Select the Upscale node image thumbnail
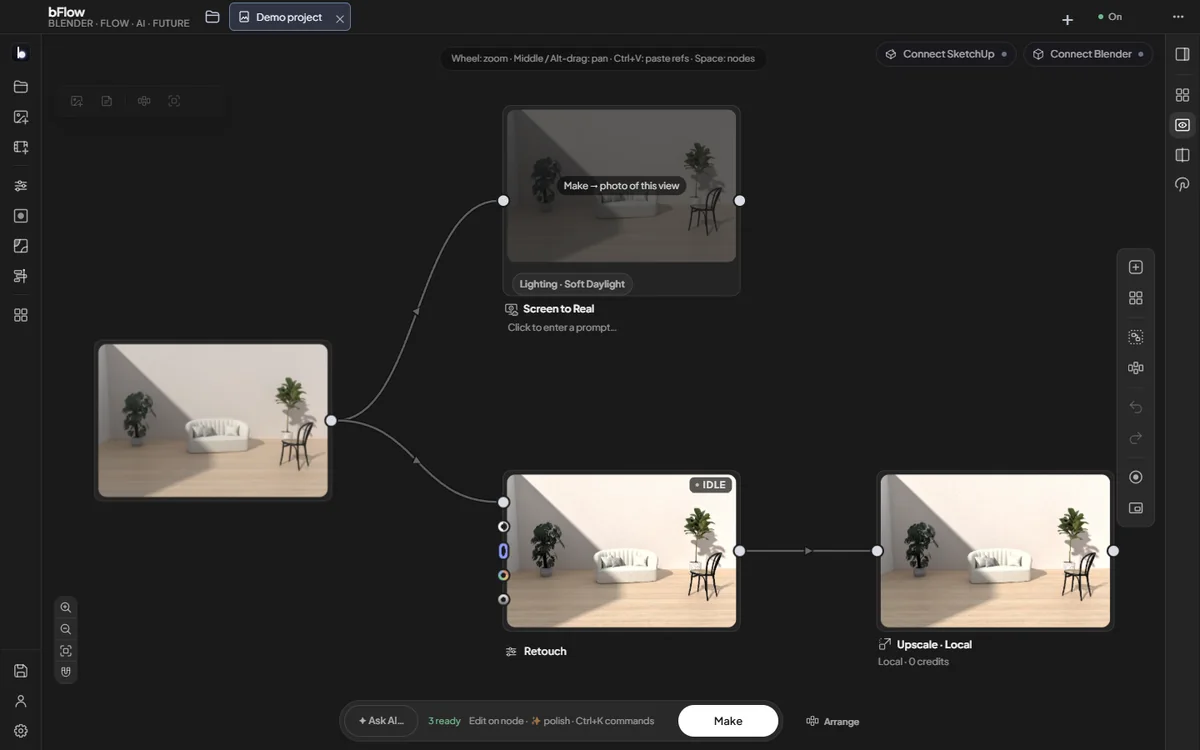Screen dimensions: 1200x750 [x=995, y=551]
